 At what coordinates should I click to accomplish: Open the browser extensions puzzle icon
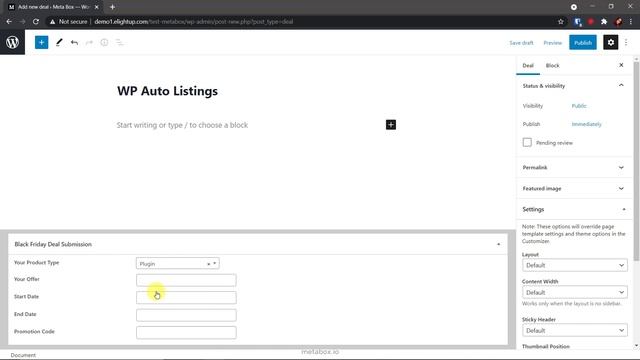(x=604, y=22)
